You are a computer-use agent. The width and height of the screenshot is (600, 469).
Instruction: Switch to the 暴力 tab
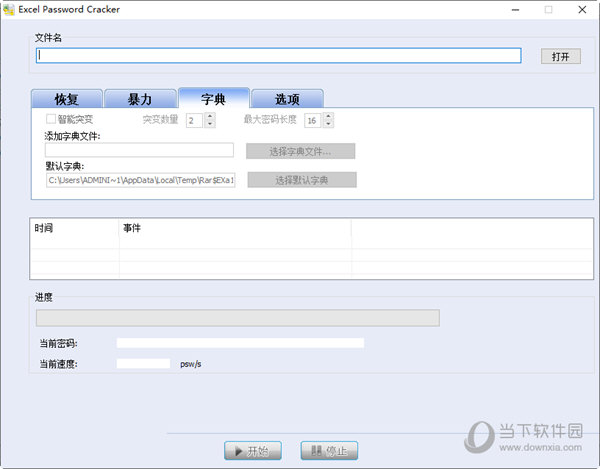point(140,99)
